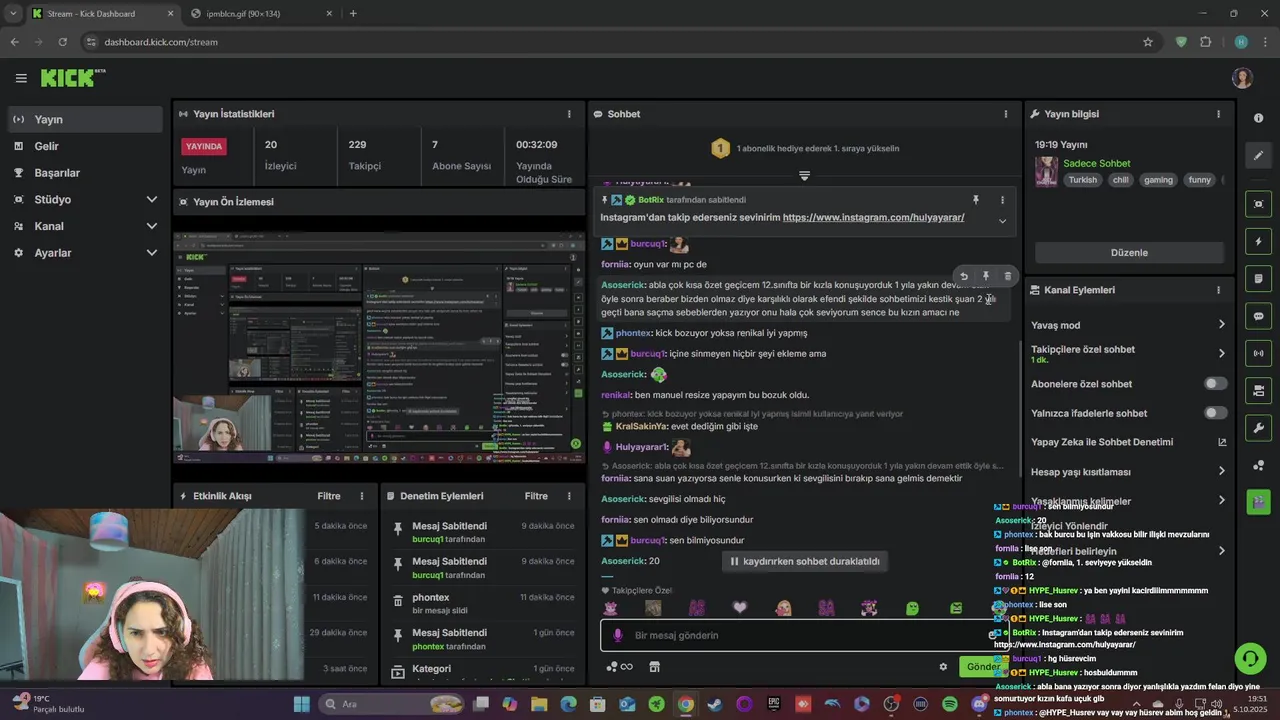Delete the hovered Asoserick chat message
The height and width of the screenshot is (720, 1280).
coord(1007,276)
